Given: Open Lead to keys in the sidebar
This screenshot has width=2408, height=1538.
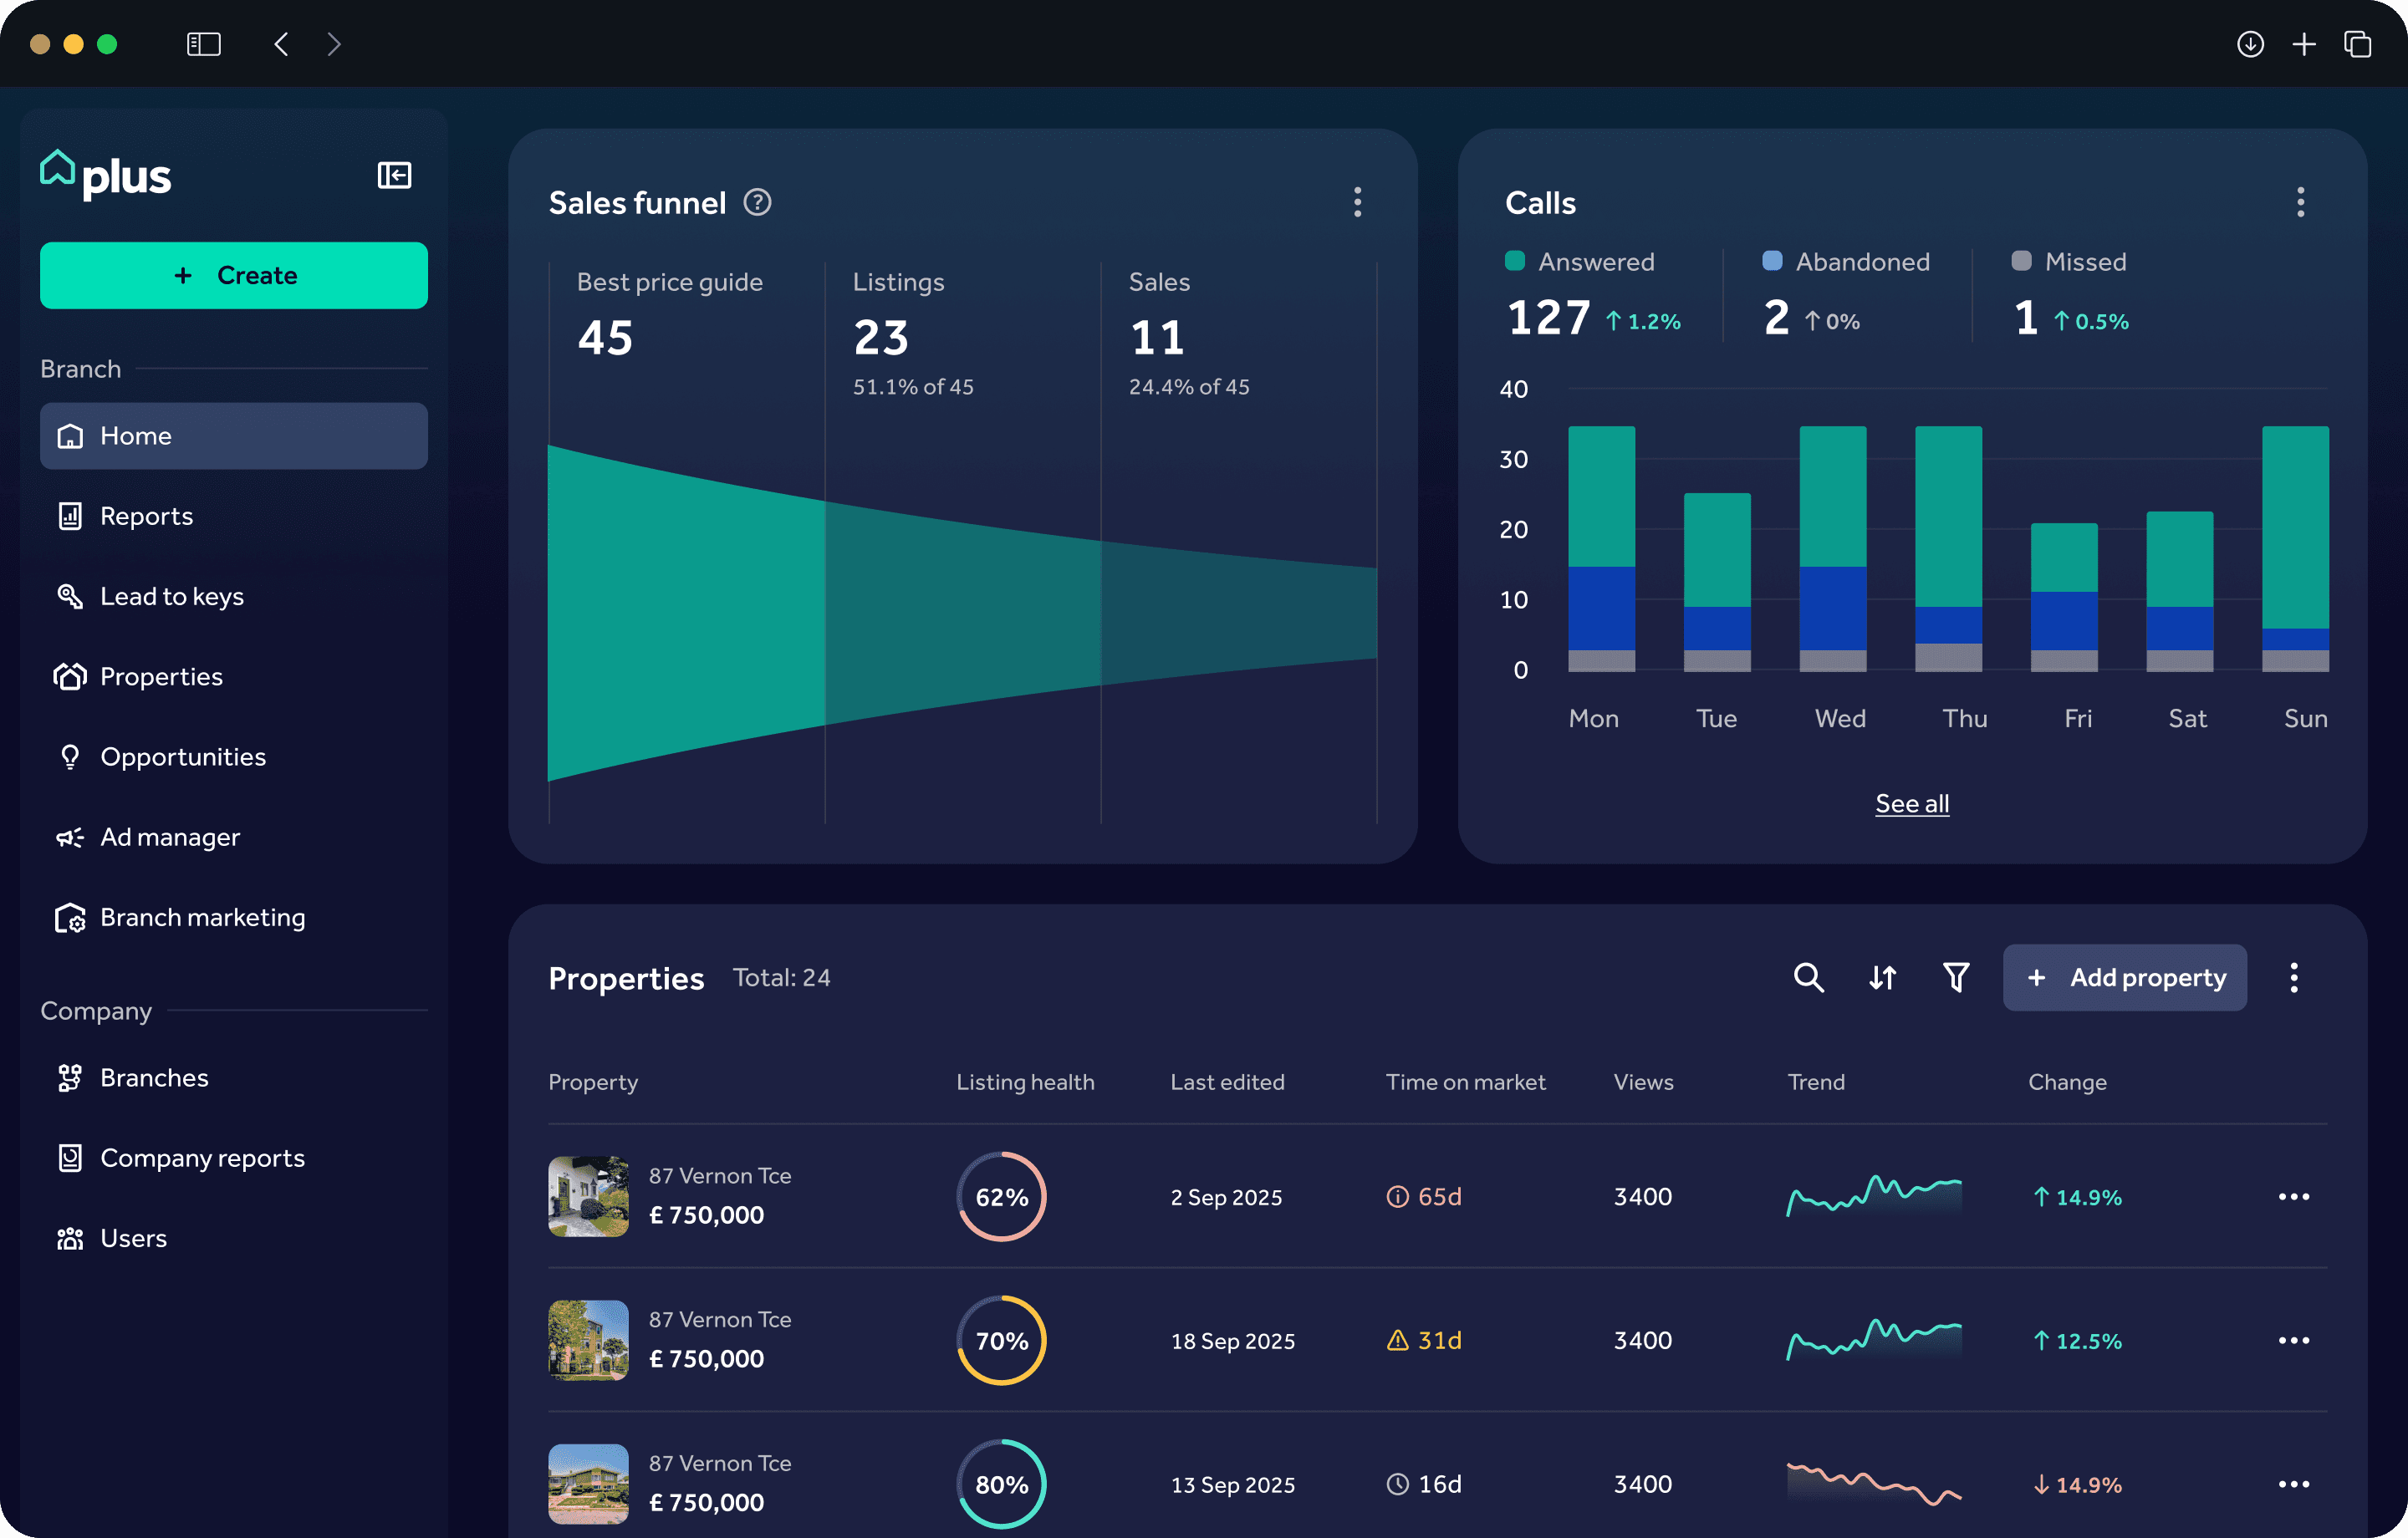Looking at the screenshot, I should pos(171,596).
